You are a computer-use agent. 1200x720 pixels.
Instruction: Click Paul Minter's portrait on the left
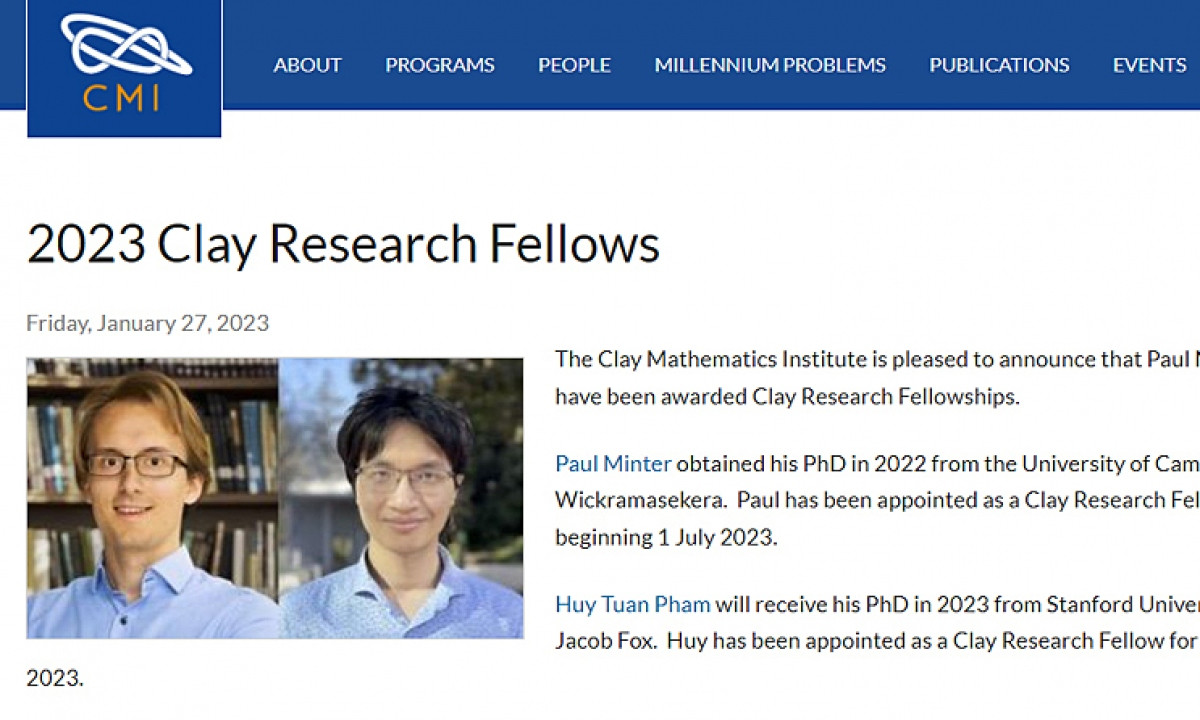pos(150,500)
